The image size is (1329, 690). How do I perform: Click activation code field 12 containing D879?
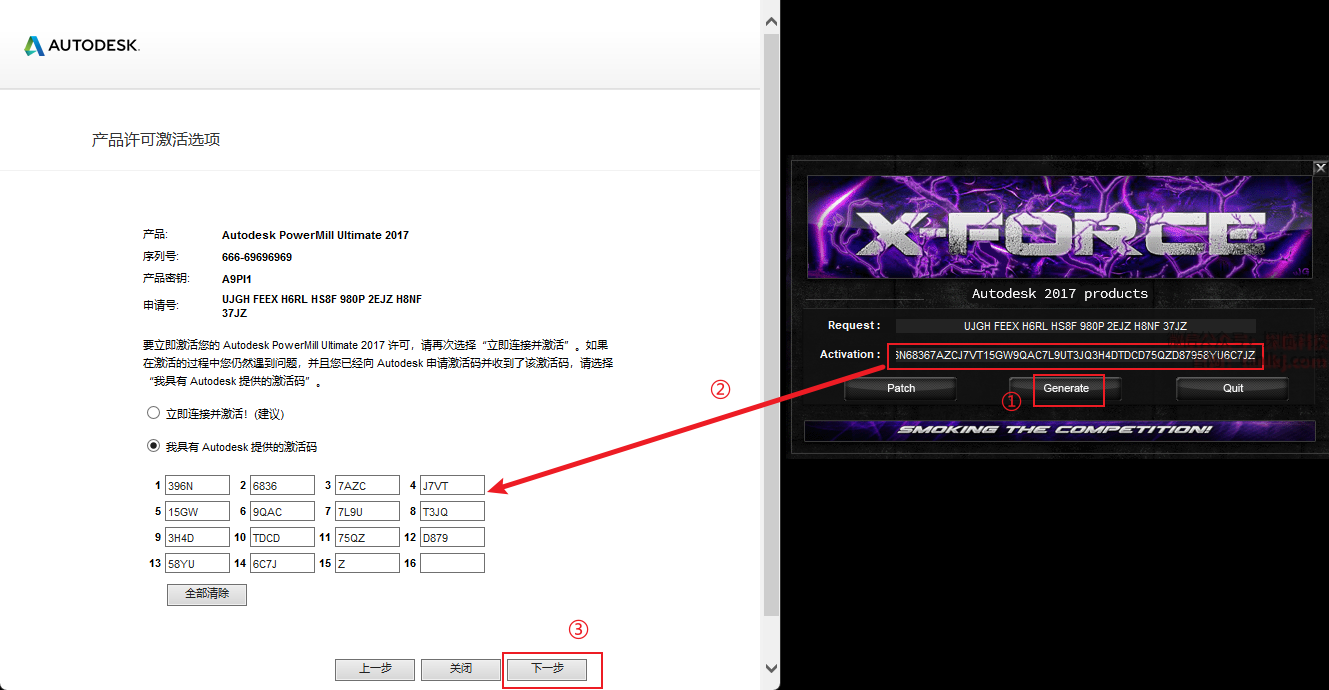[x=452, y=537]
